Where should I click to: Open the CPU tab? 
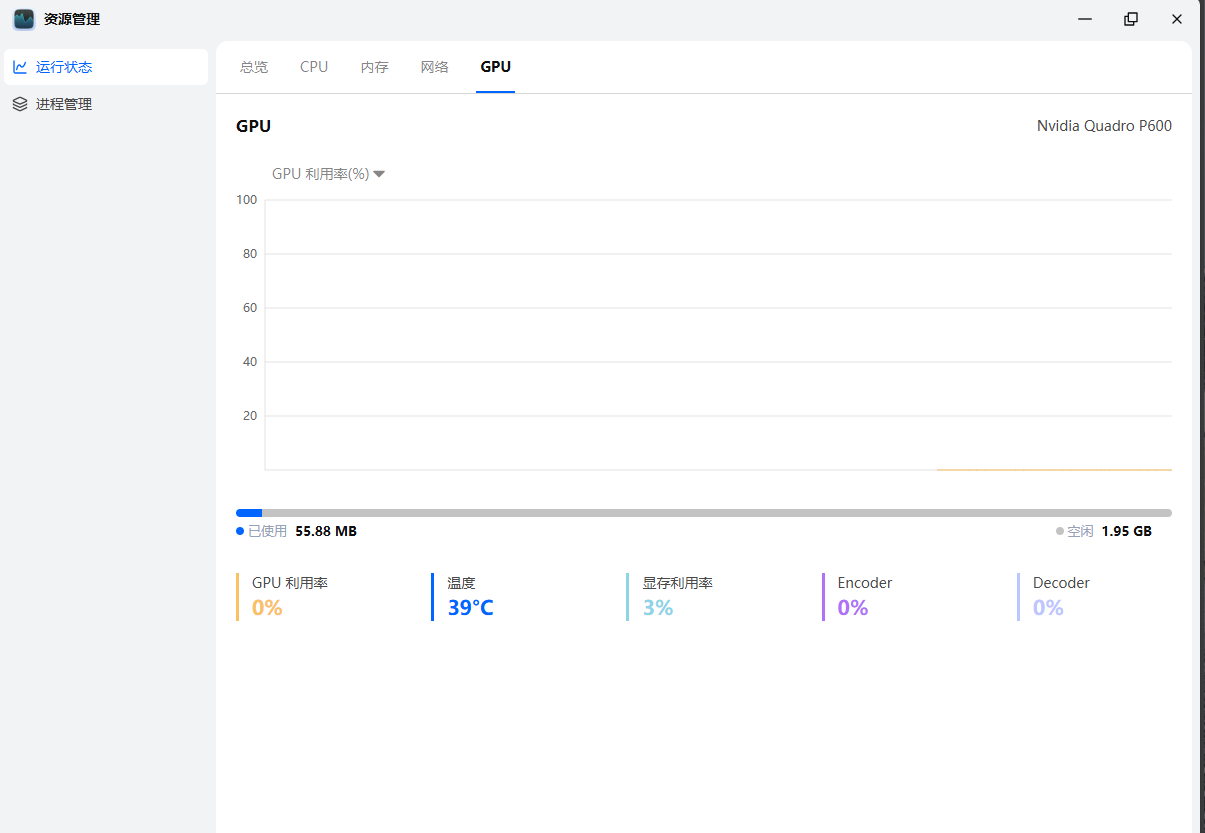(314, 67)
